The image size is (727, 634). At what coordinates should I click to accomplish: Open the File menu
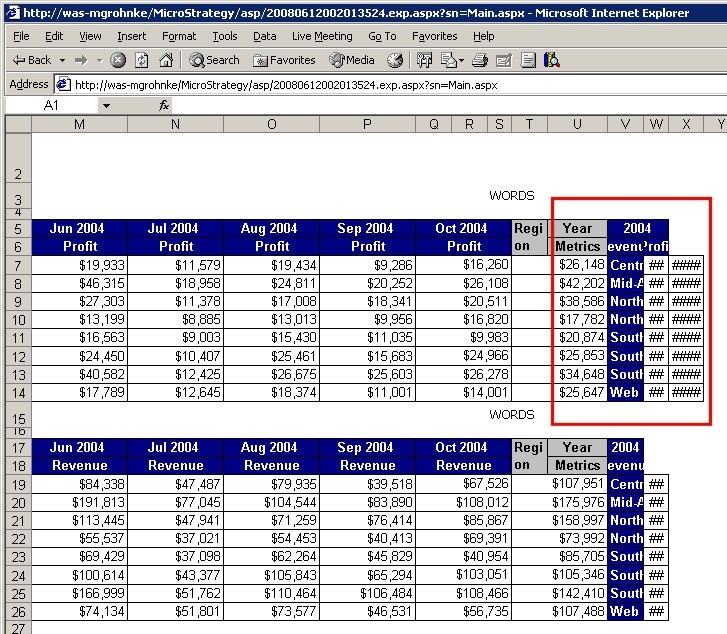(21, 36)
